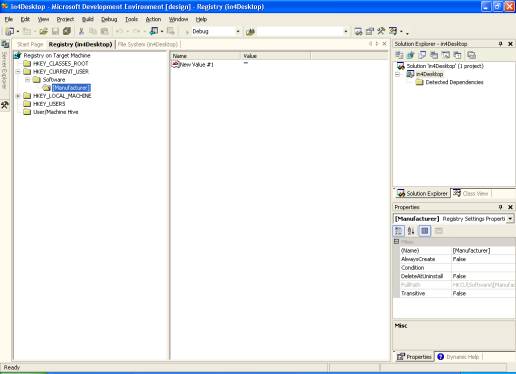This screenshot has width=516, height=374.
Task: Open the Action menu
Action: pos(153,19)
